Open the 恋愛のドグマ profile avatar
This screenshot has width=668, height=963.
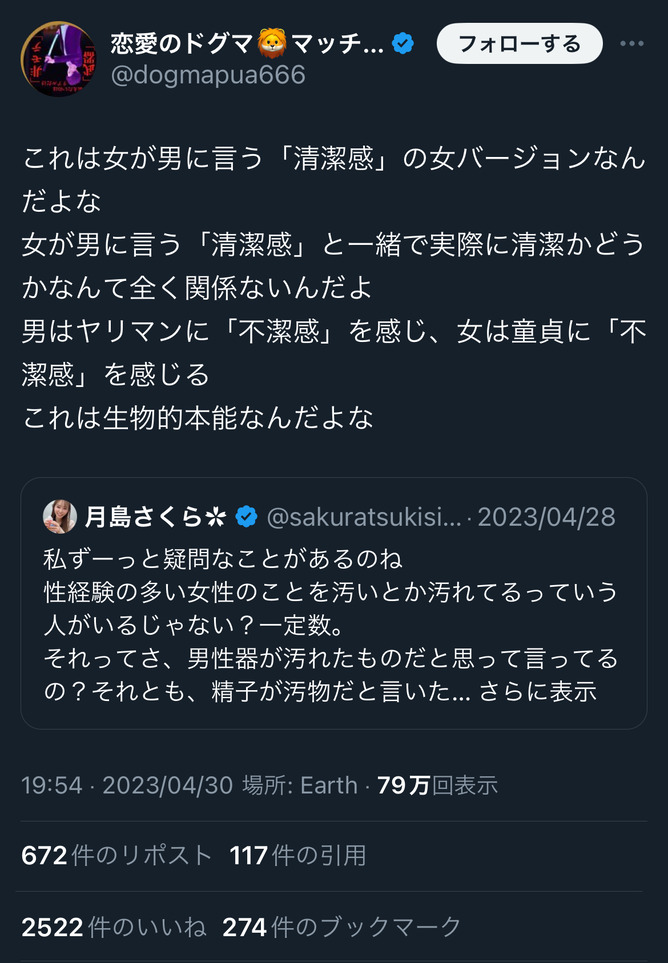(58, 59)
